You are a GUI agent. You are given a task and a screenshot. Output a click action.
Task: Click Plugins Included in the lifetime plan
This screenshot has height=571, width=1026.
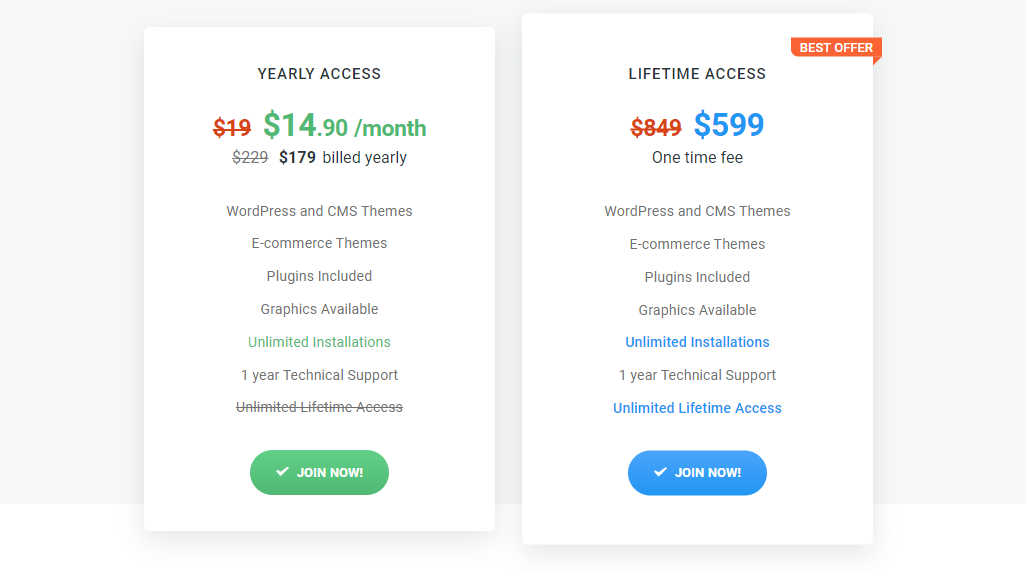pos(697,277)
